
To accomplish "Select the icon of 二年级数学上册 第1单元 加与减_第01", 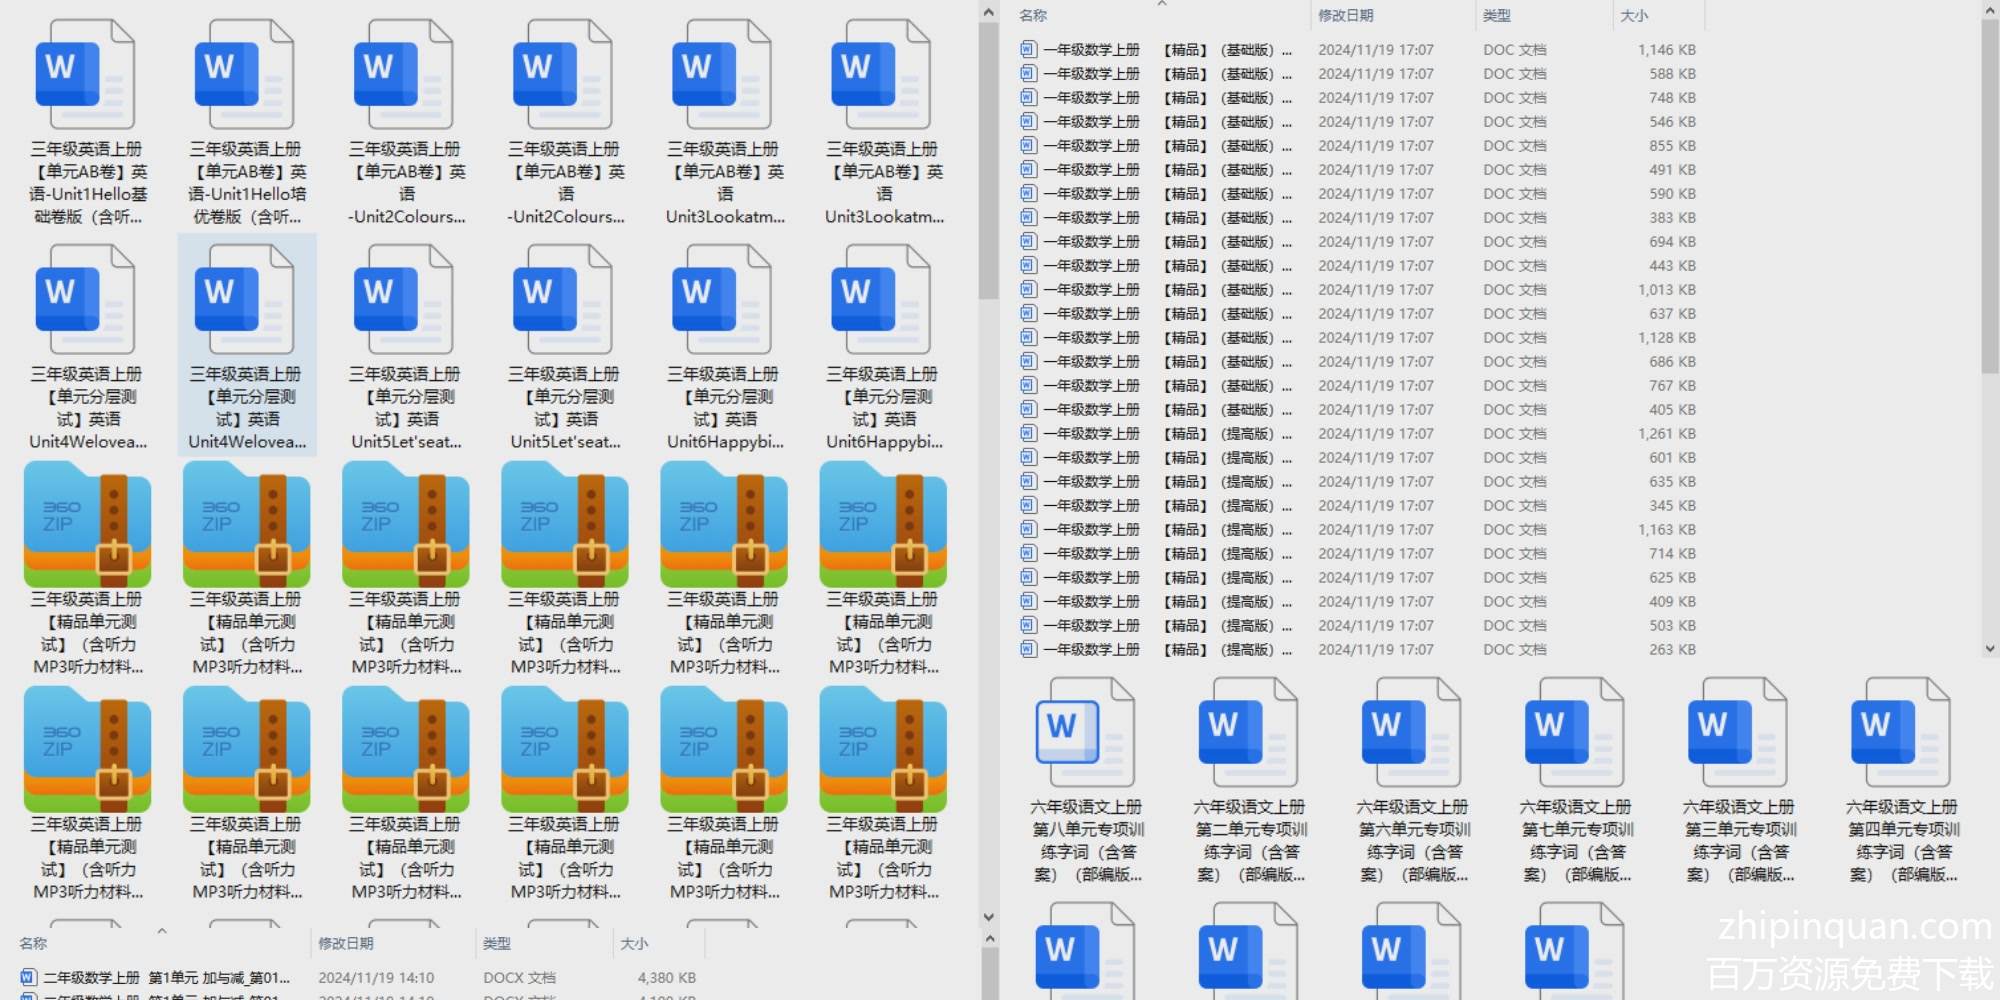I will click(x=28, y=977).
